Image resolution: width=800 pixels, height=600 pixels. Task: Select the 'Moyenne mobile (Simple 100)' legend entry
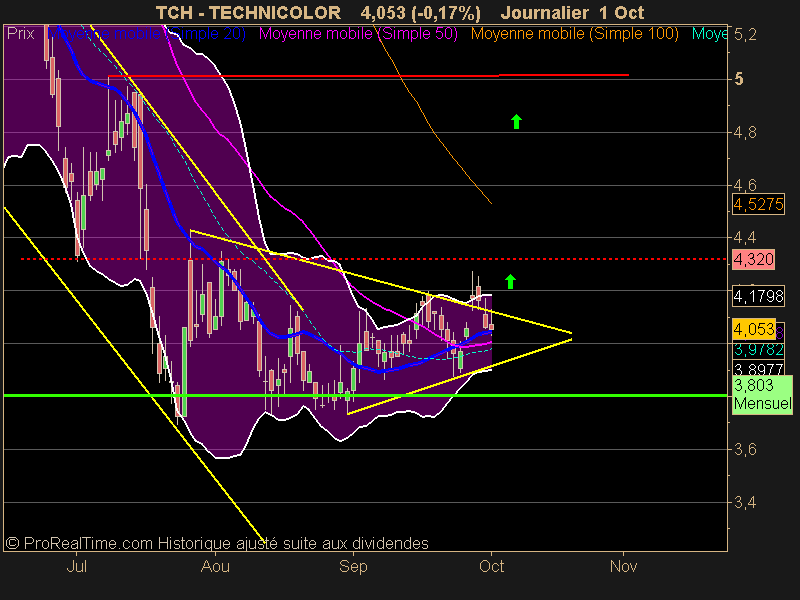point(574,34)
